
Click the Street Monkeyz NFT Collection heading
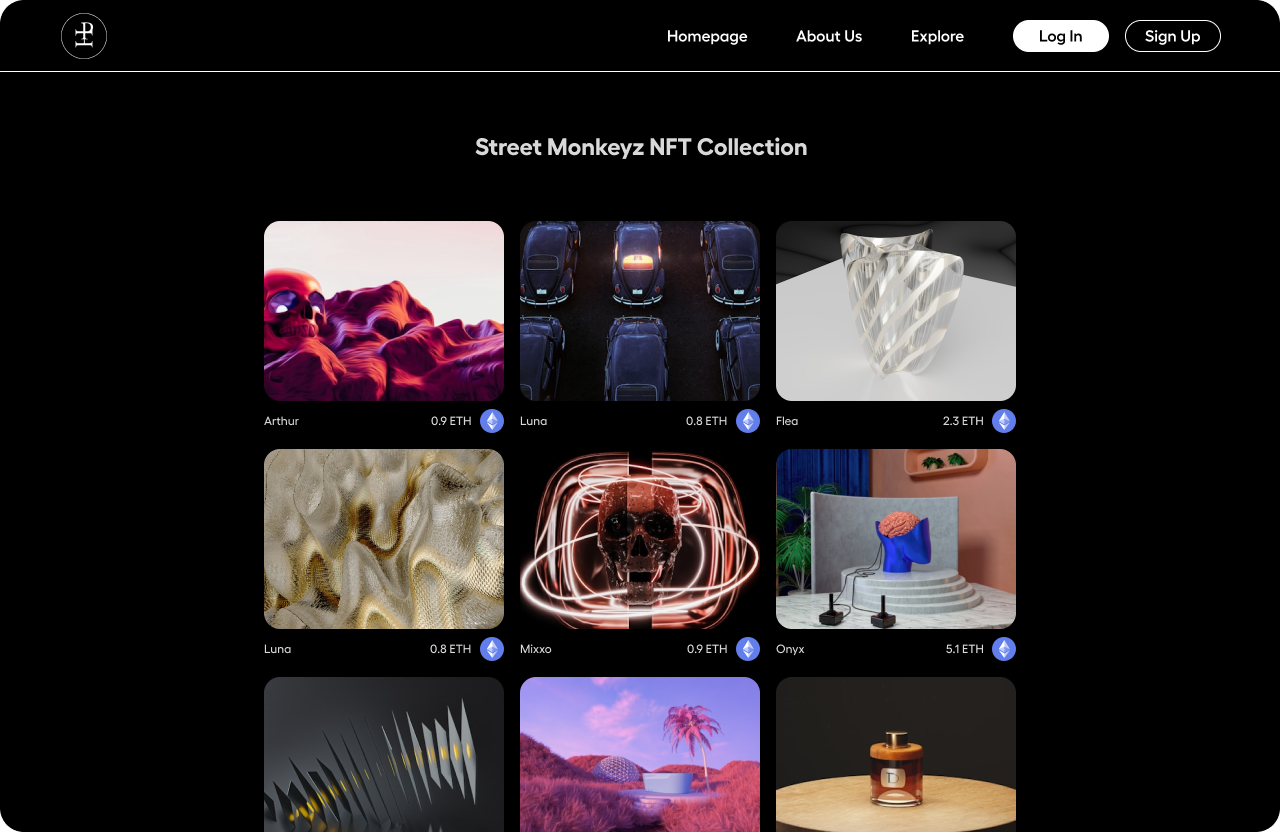pyautogui.click(x=641, y=147)
